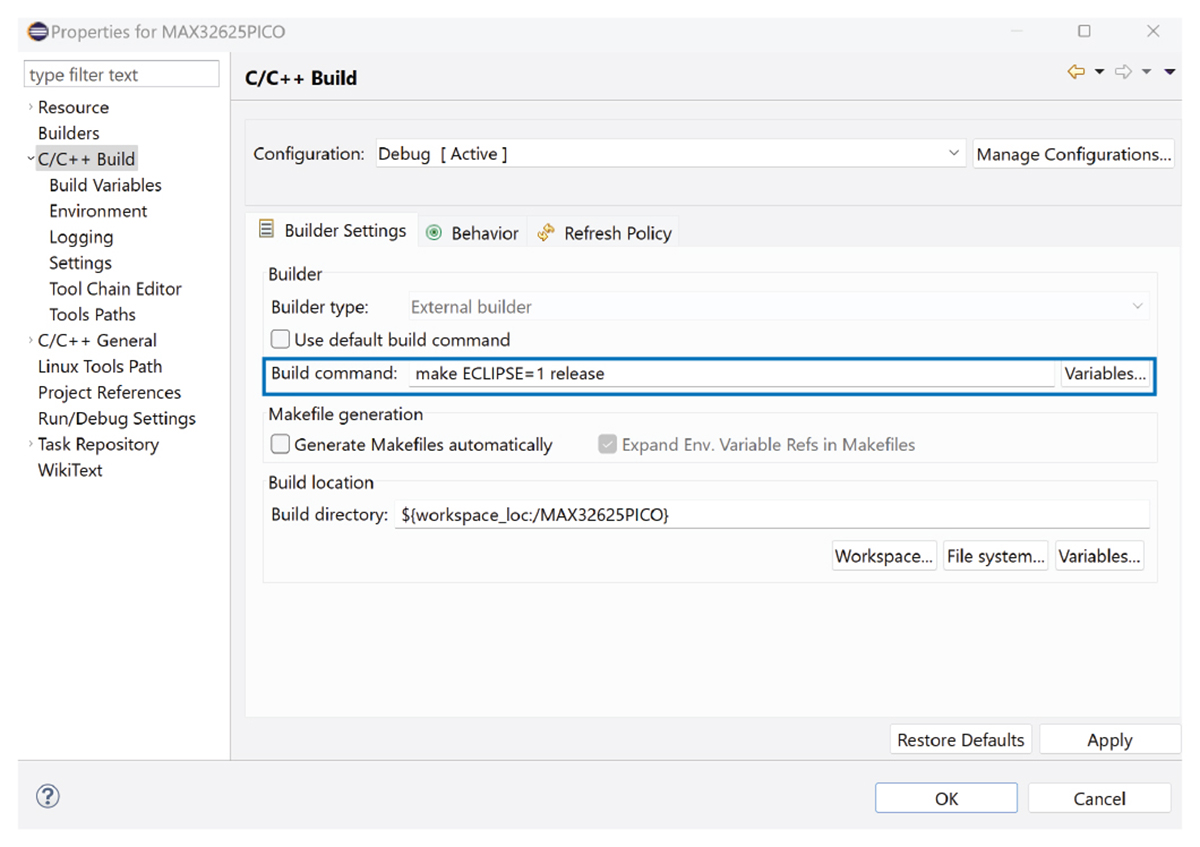Open back history dropdown arrow
Viewport: 1200px width, 847px height.
coord(1099,72)
